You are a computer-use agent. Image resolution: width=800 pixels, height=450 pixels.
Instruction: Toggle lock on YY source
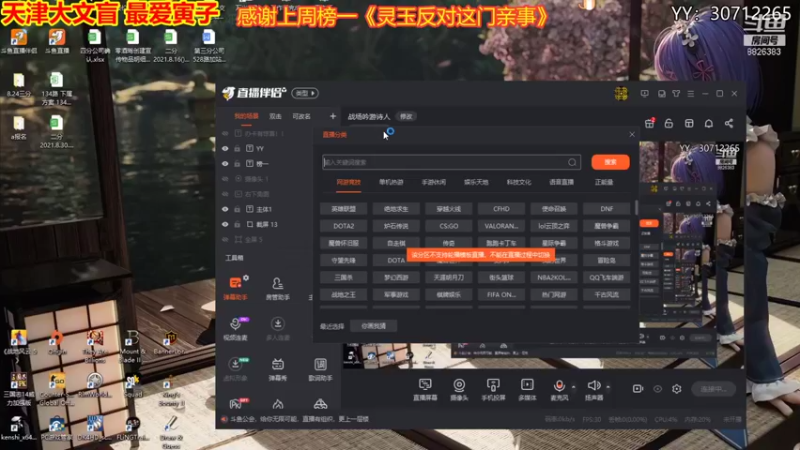coord(237,148)
